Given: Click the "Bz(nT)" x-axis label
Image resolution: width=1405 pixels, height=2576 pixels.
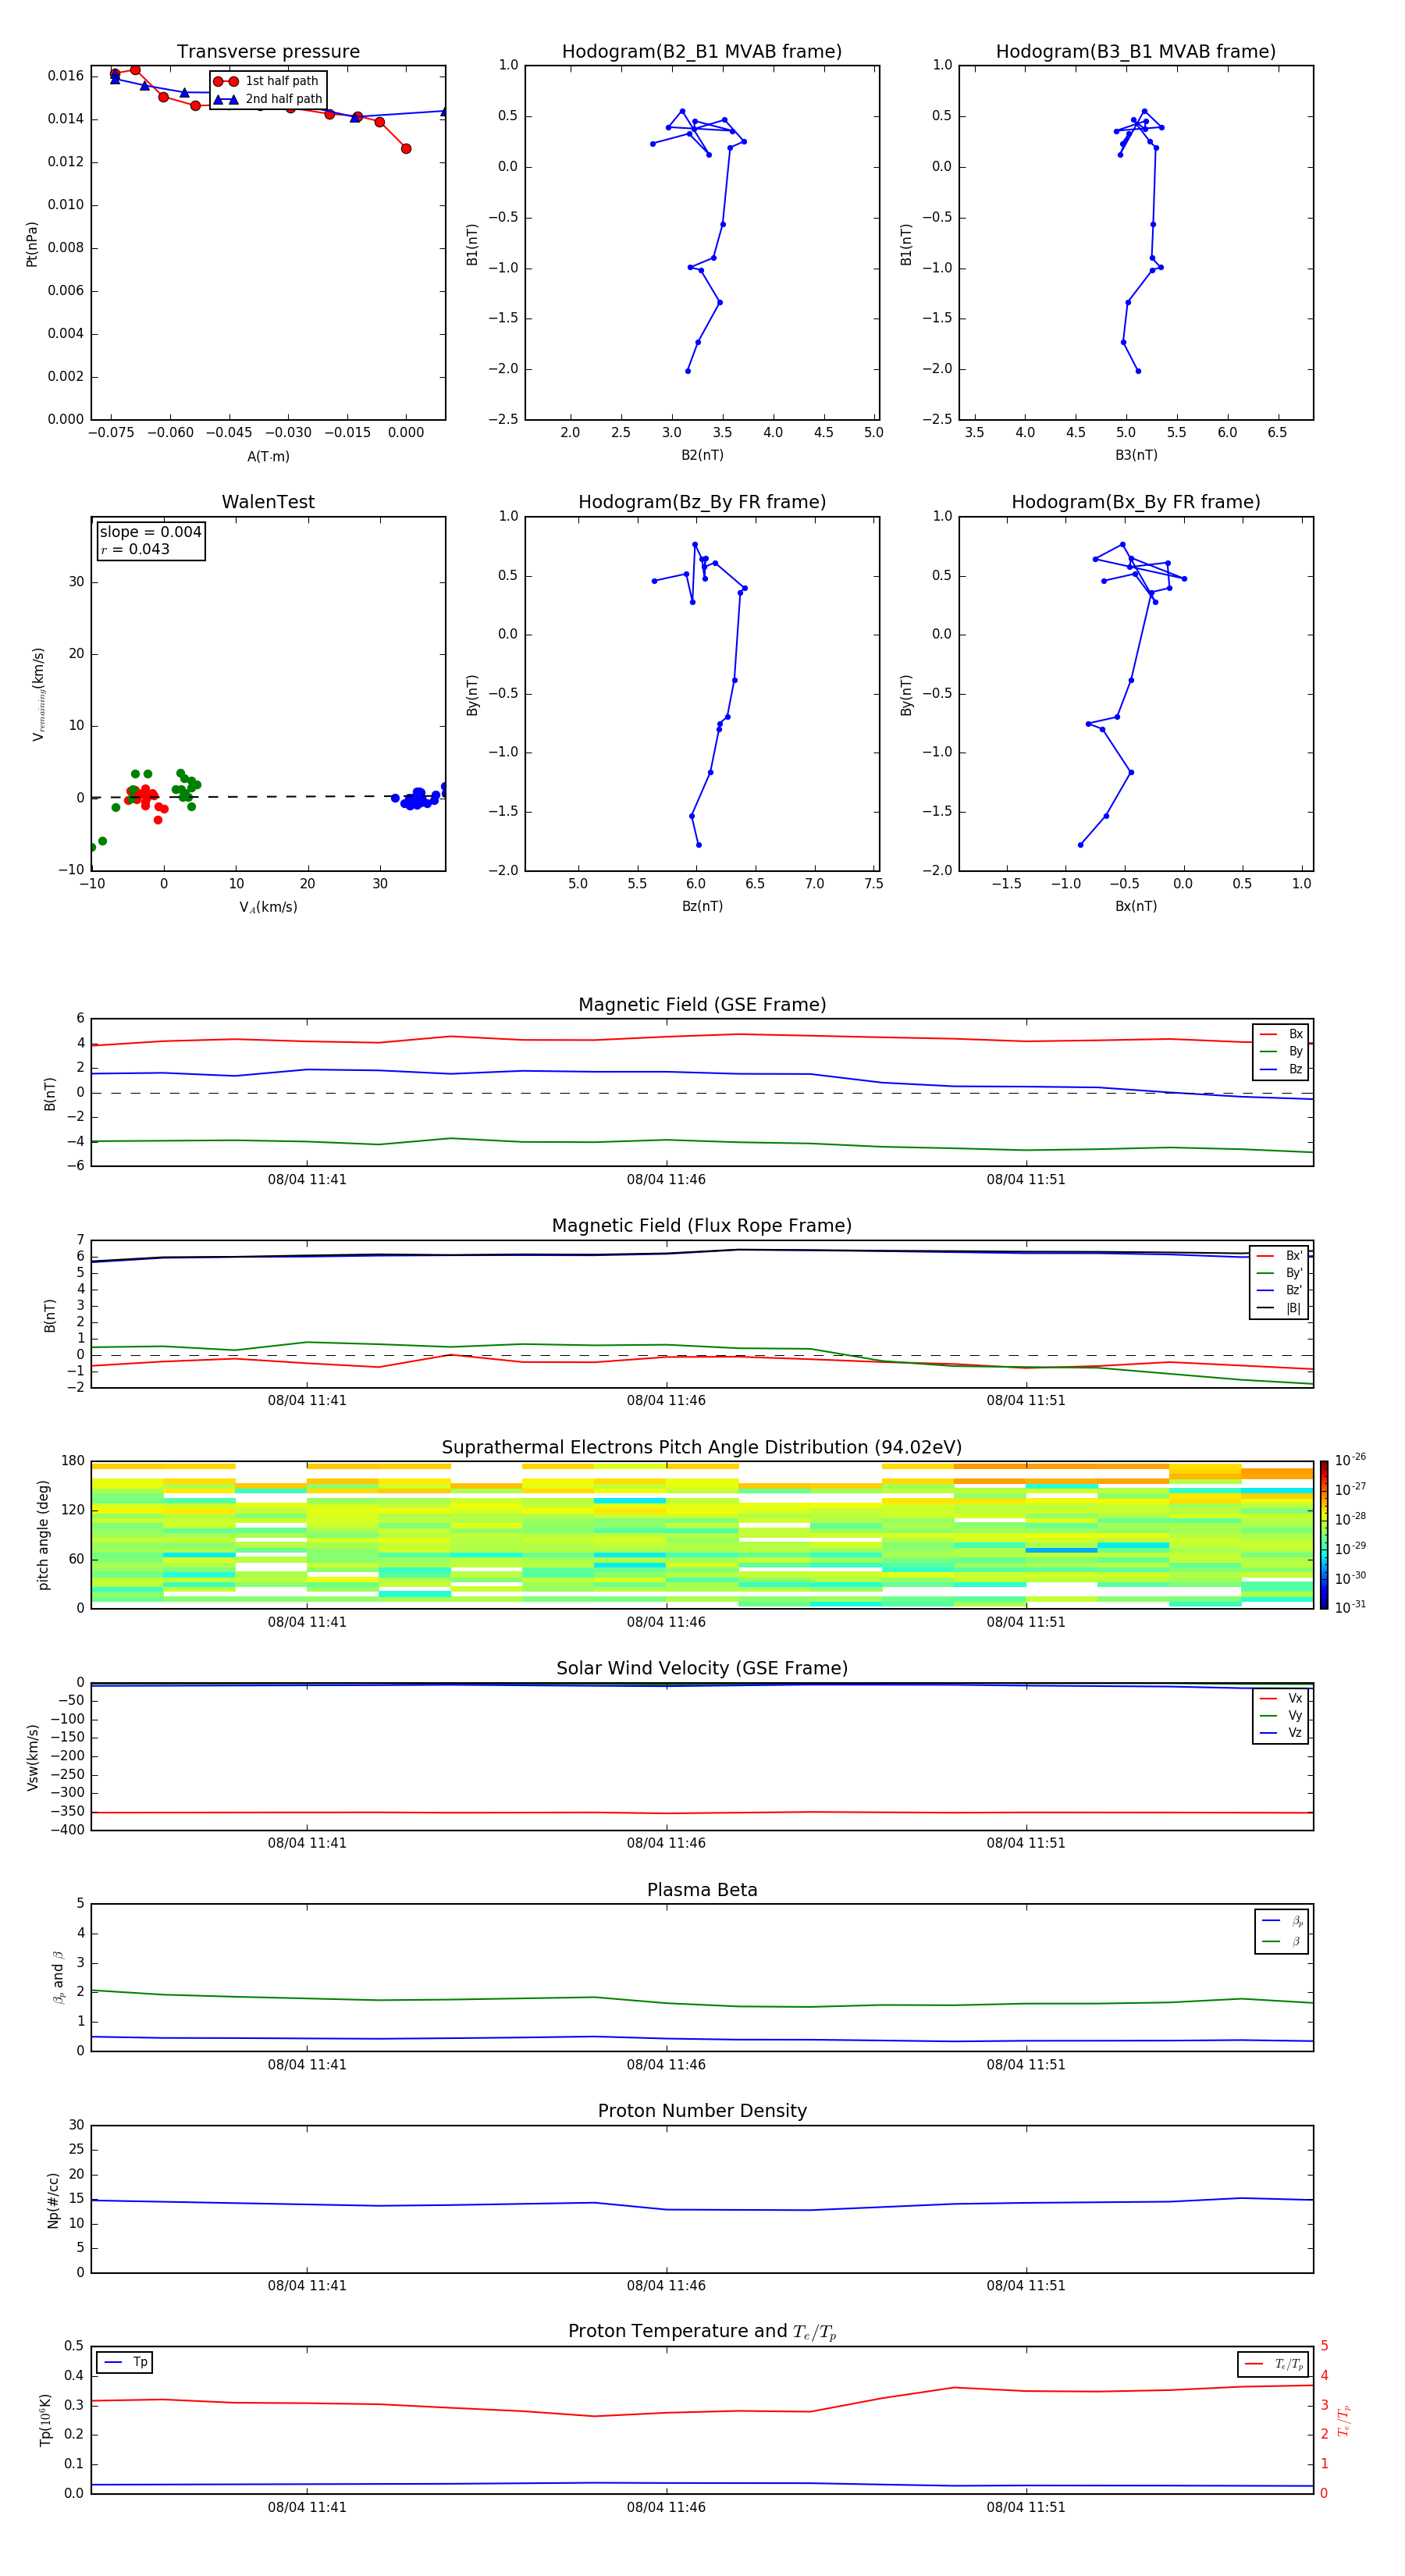Looking at the screenshot, I should pyautogui.click(x=702, y=906).
